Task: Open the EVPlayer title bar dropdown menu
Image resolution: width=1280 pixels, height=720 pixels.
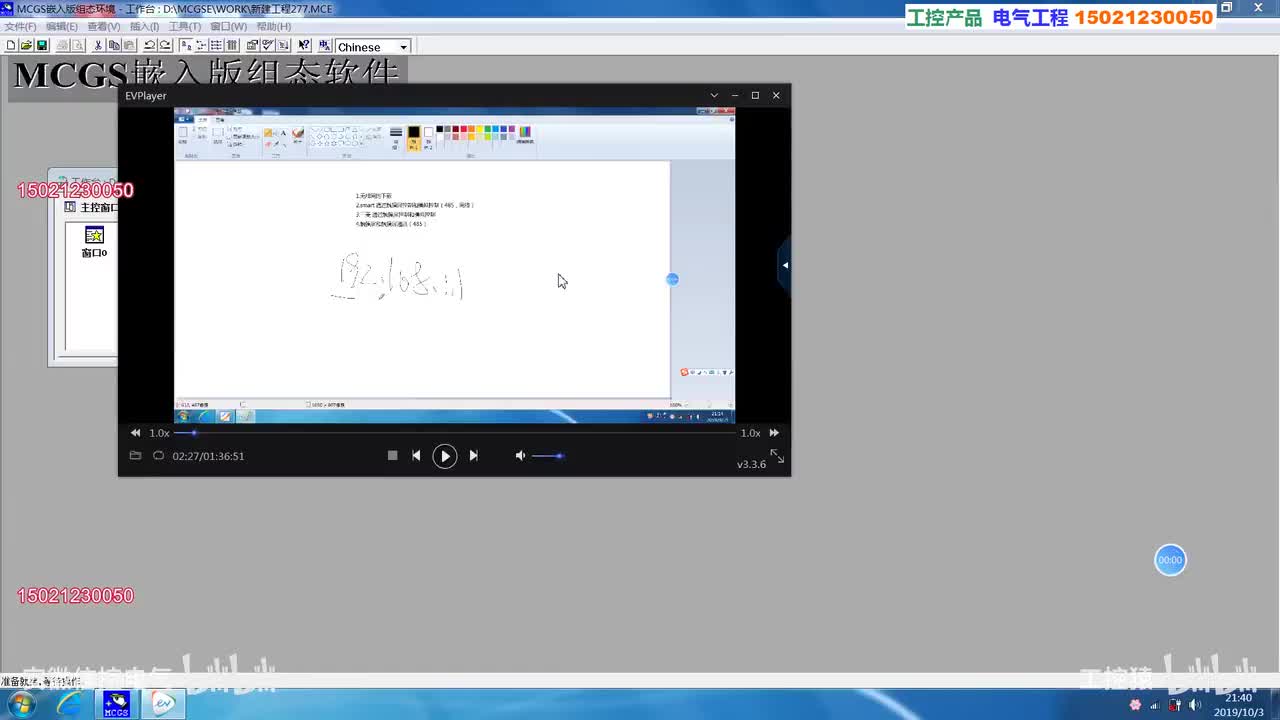Action: [714, 96]
